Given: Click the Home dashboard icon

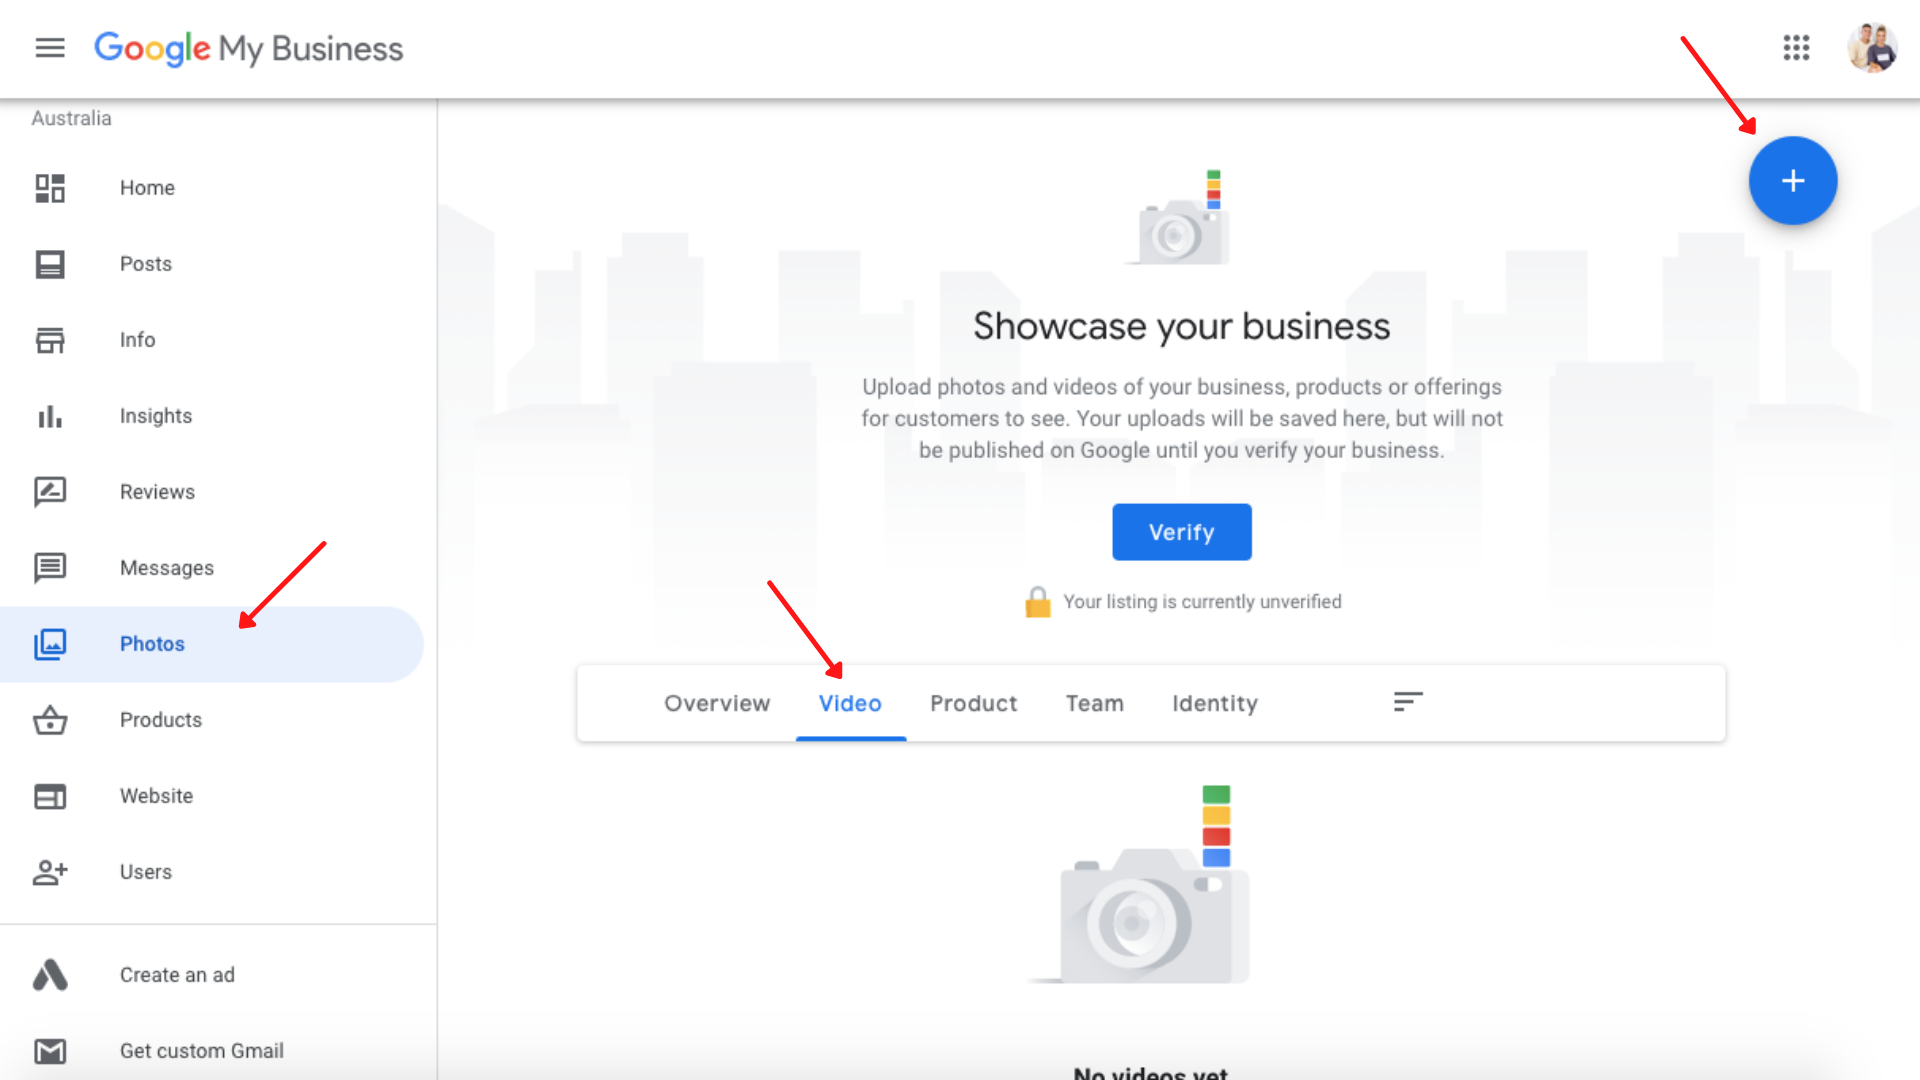Looking at the screenshot, I should click(50, 188).
